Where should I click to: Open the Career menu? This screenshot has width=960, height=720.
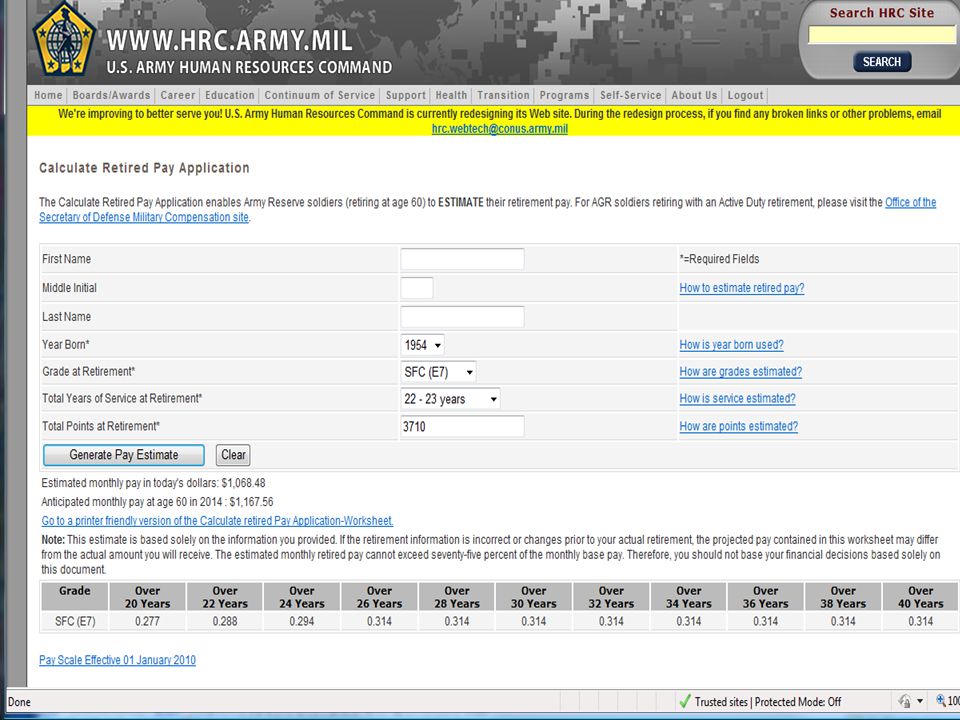pos(178,95)
